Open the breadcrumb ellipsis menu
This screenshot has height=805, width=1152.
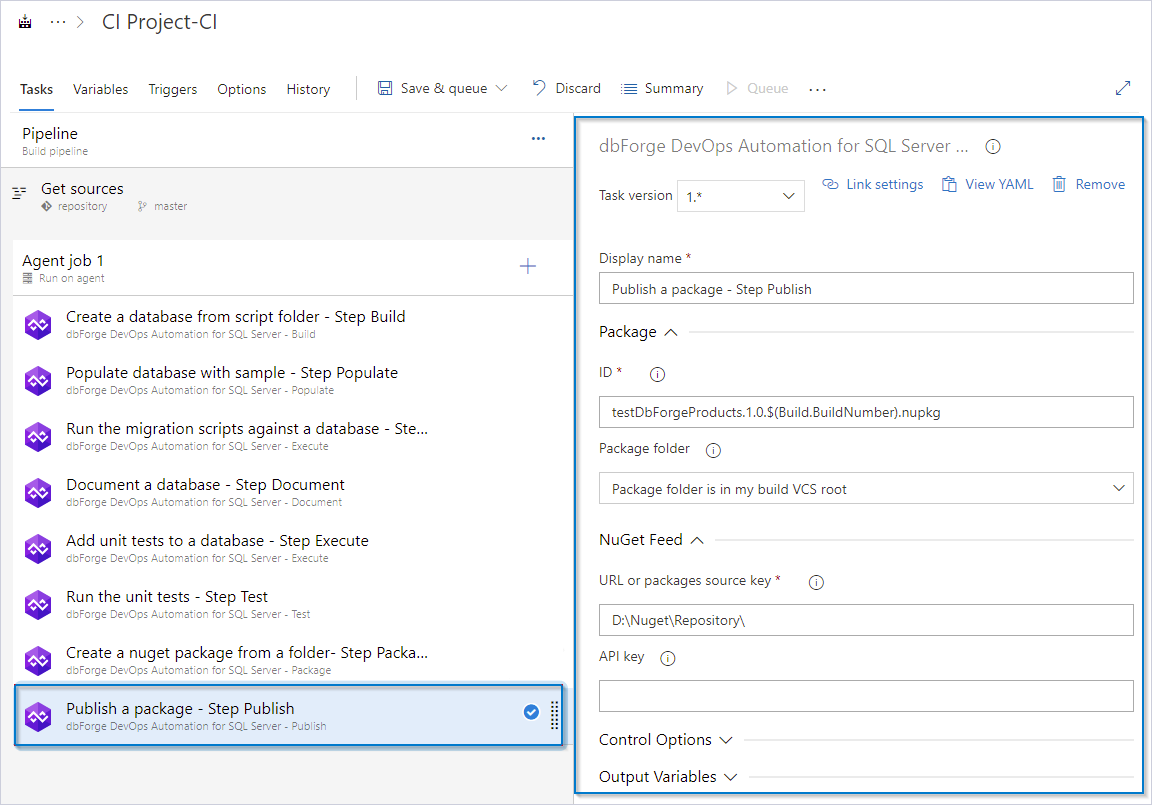pyautogui.click(x=58, y=22)
